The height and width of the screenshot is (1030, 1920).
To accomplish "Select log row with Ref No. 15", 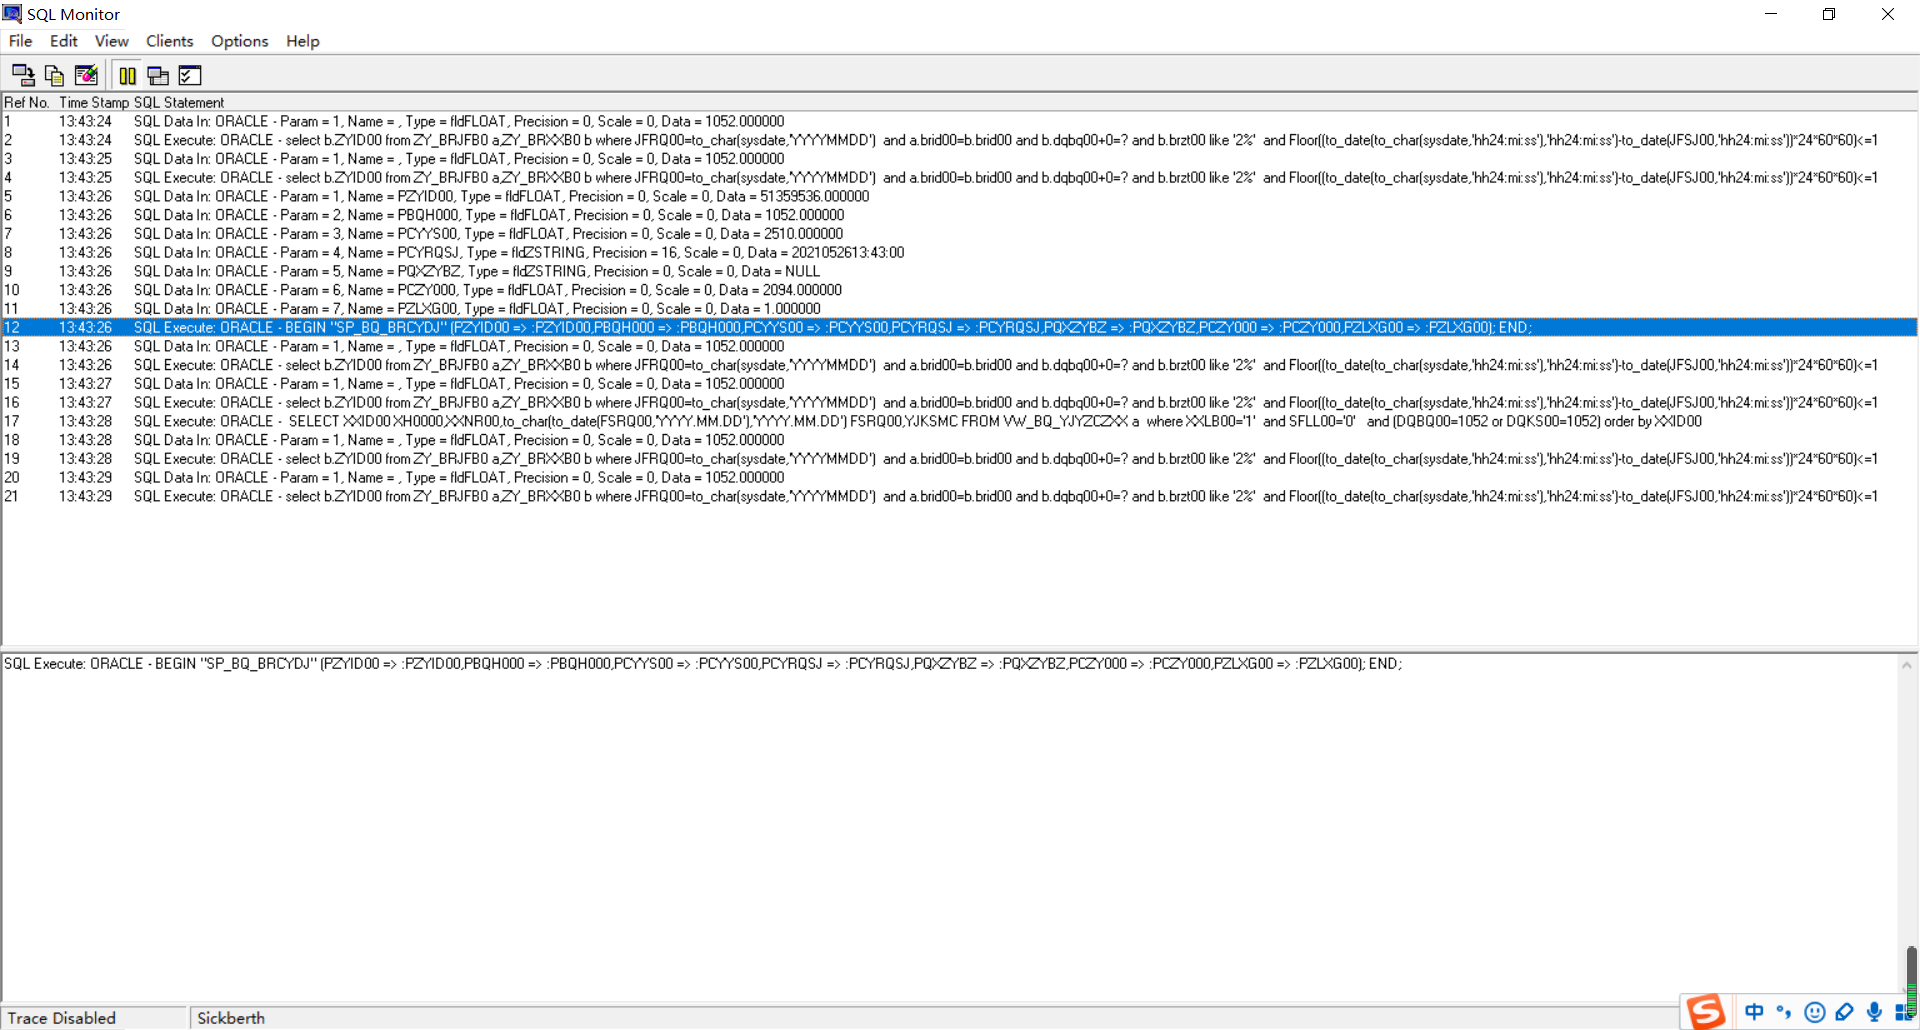I will [959, 384].
